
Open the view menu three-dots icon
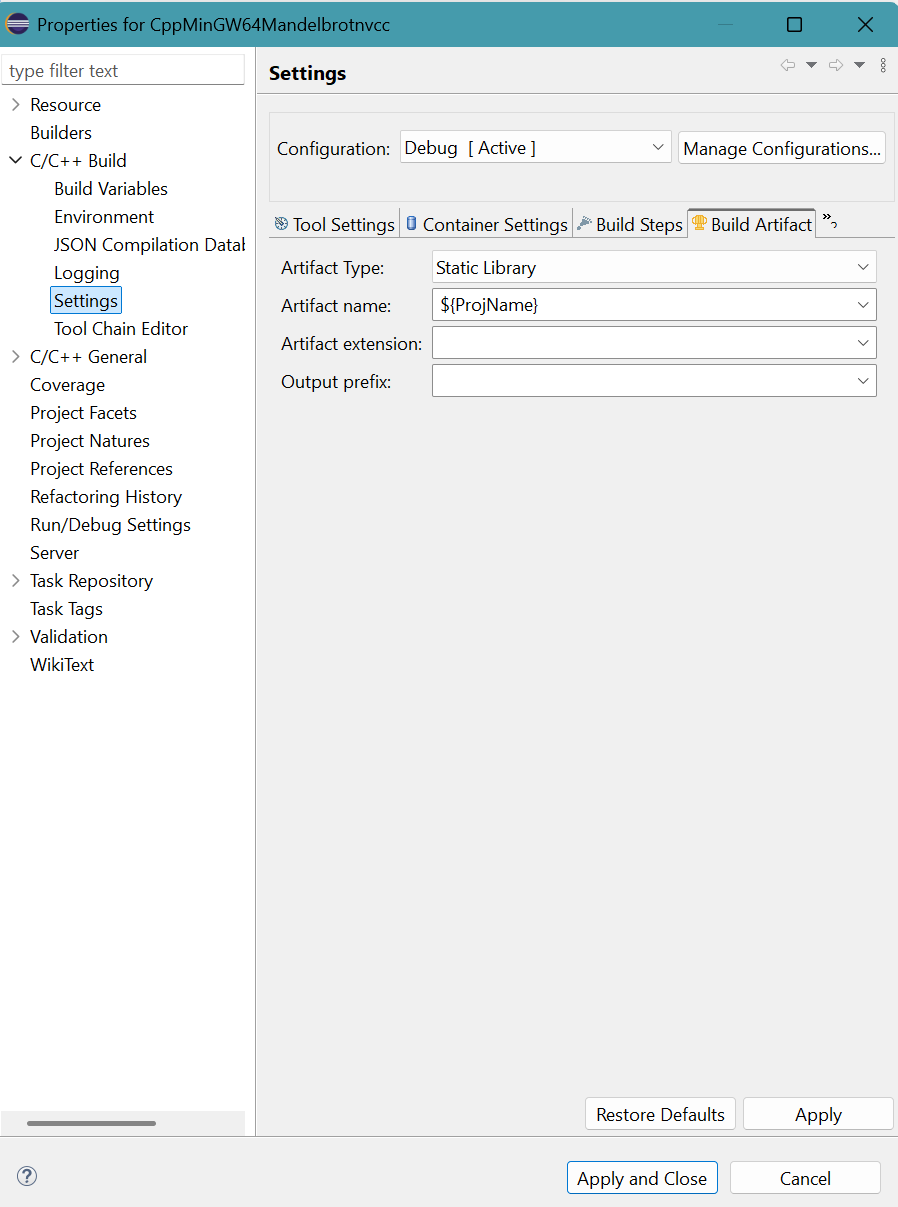click(x=883, y=65)
